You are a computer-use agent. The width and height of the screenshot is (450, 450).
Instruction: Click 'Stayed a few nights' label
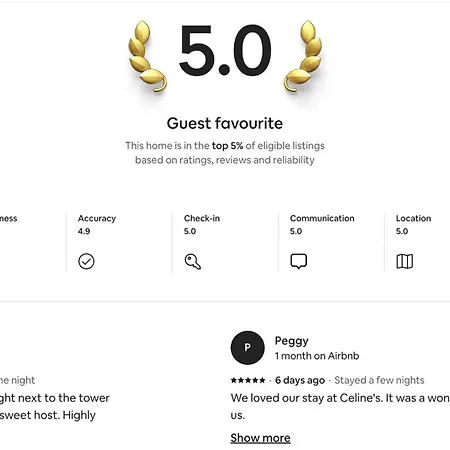[379, 380]
